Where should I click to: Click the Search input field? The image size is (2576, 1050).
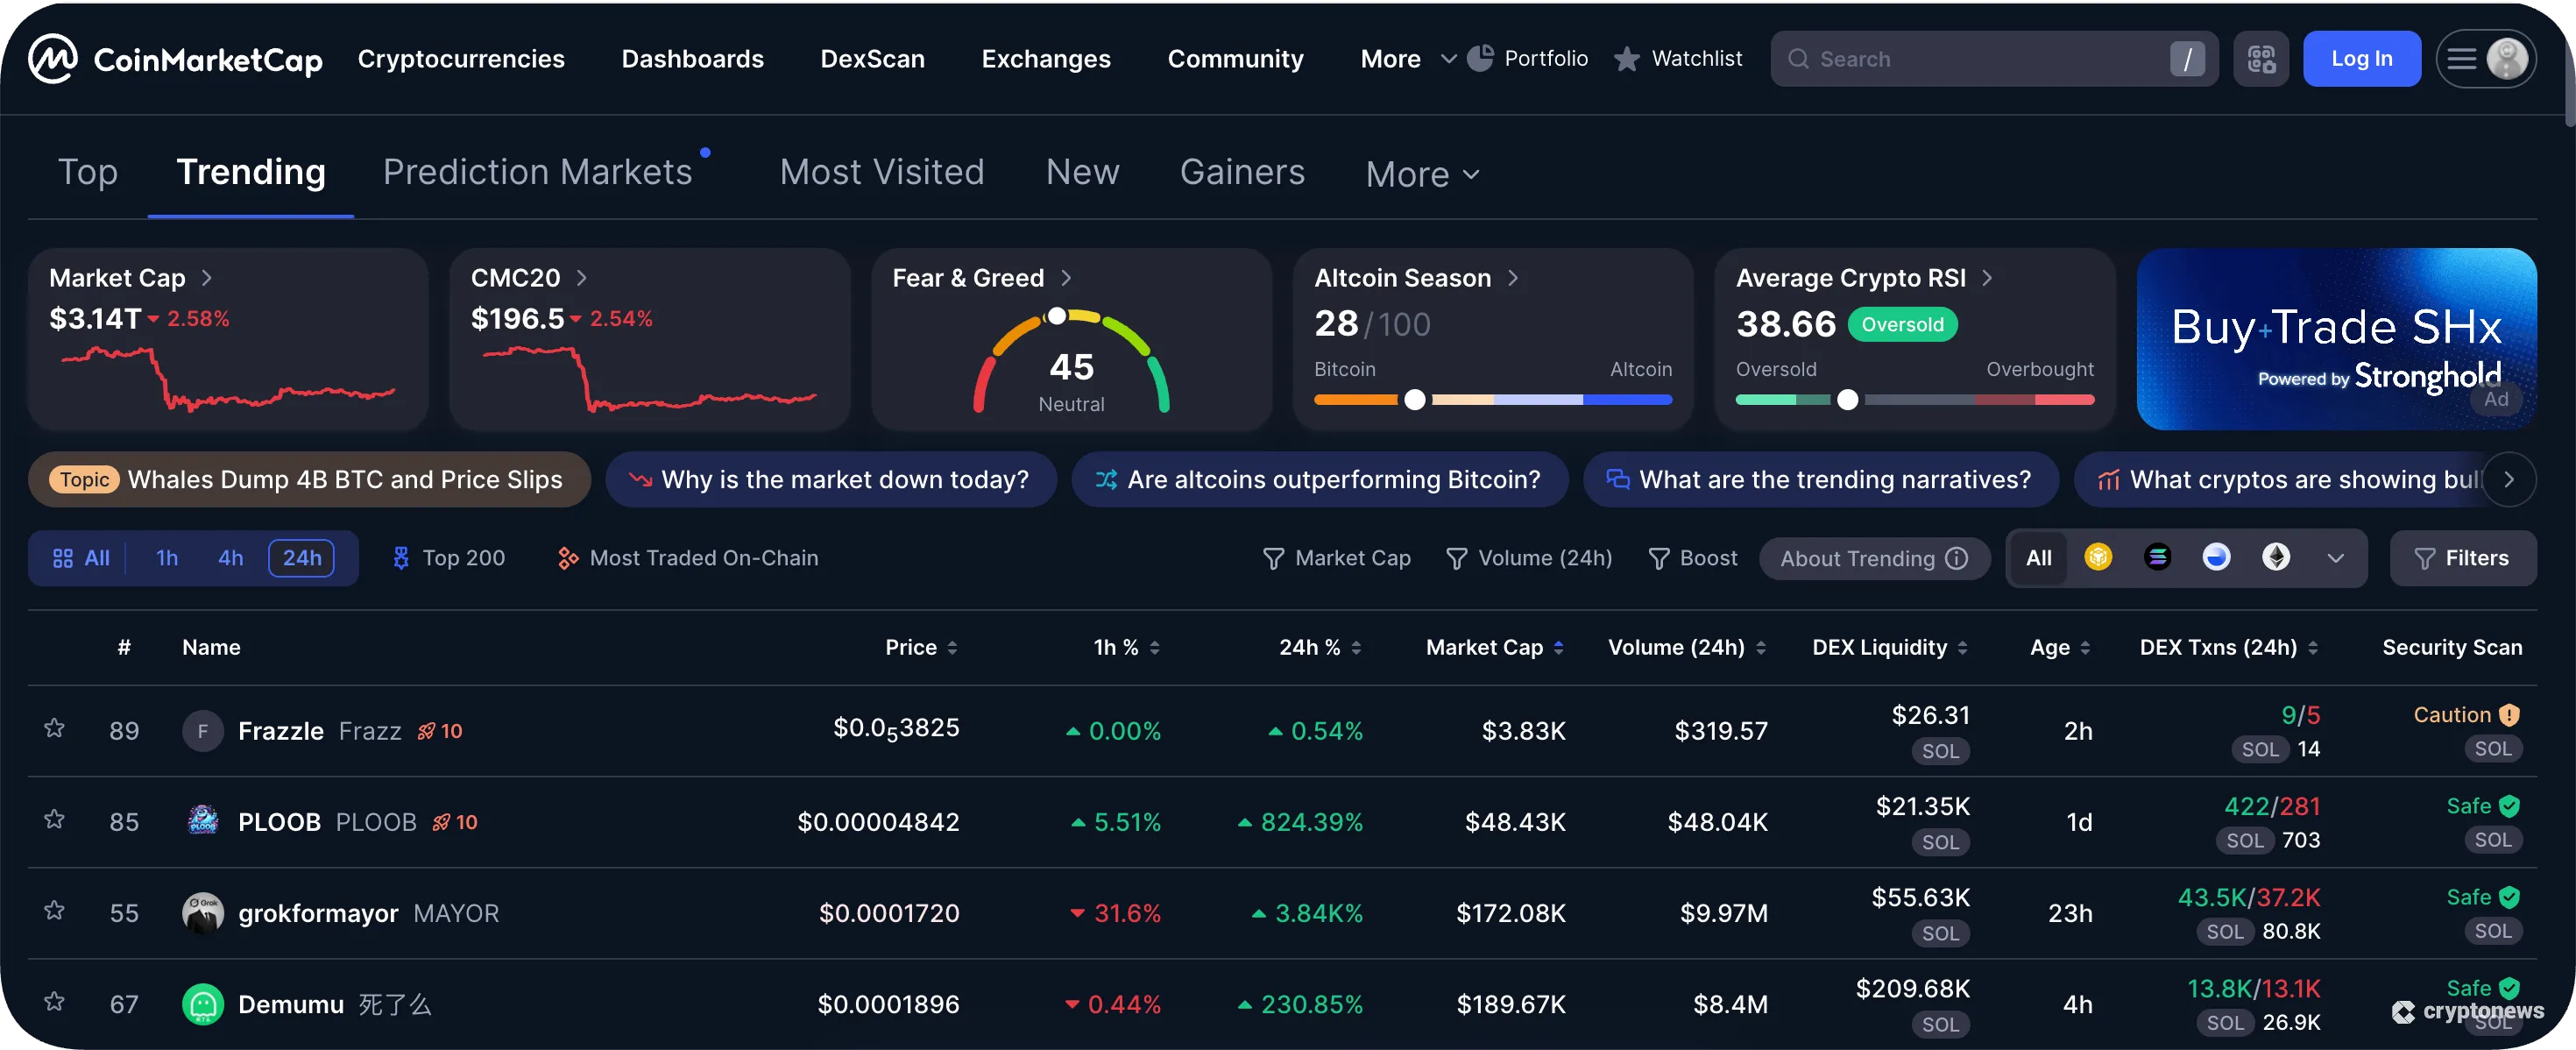click(x=1990, y=58)
